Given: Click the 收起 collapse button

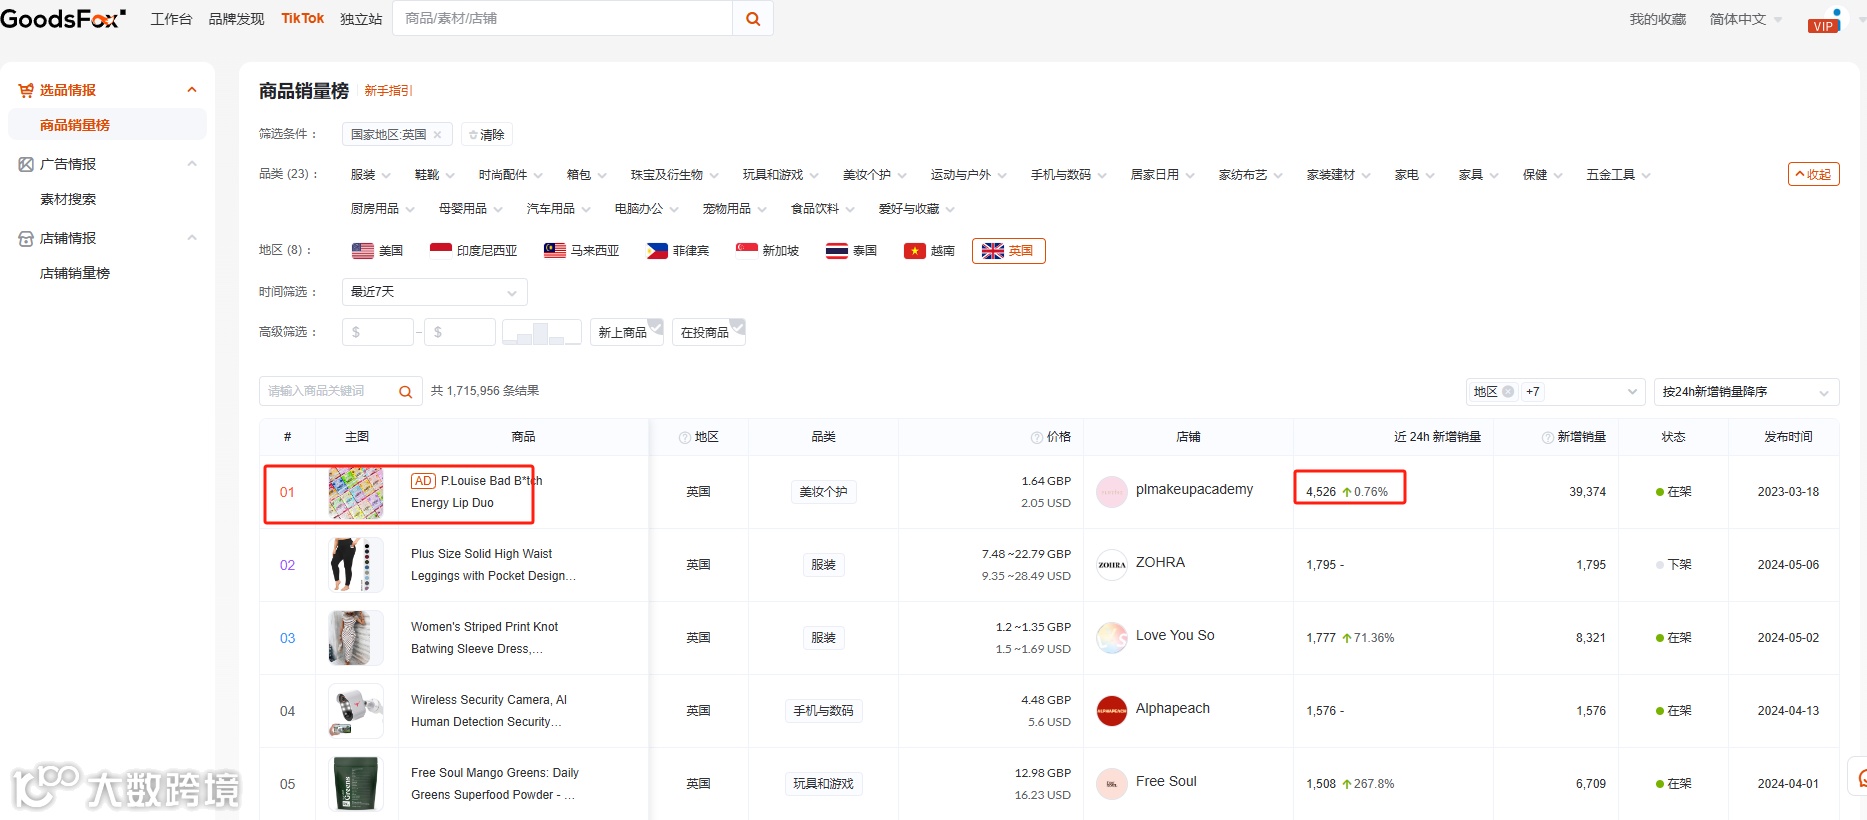Looking at the screenshot, I should 1813,174.
